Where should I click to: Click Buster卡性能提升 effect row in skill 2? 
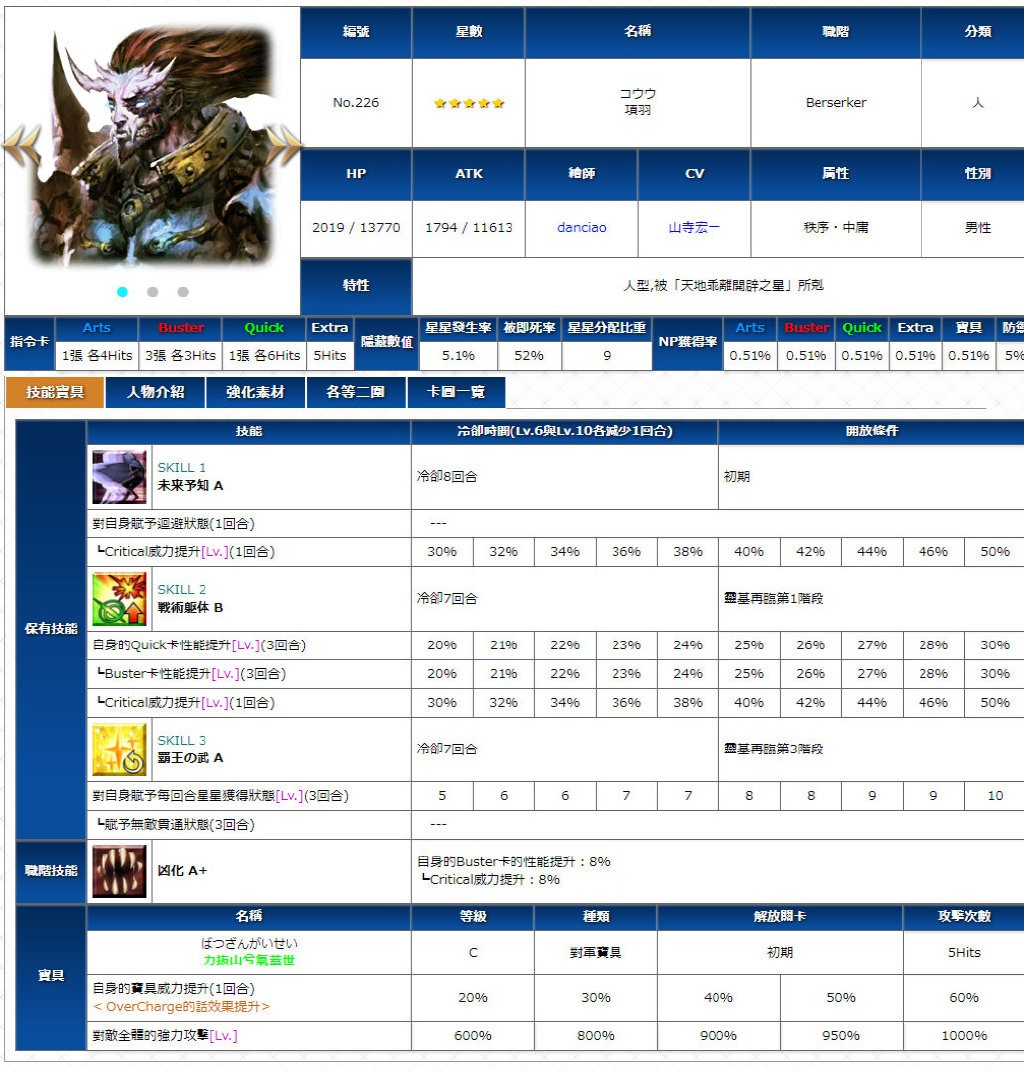(249, 673)
